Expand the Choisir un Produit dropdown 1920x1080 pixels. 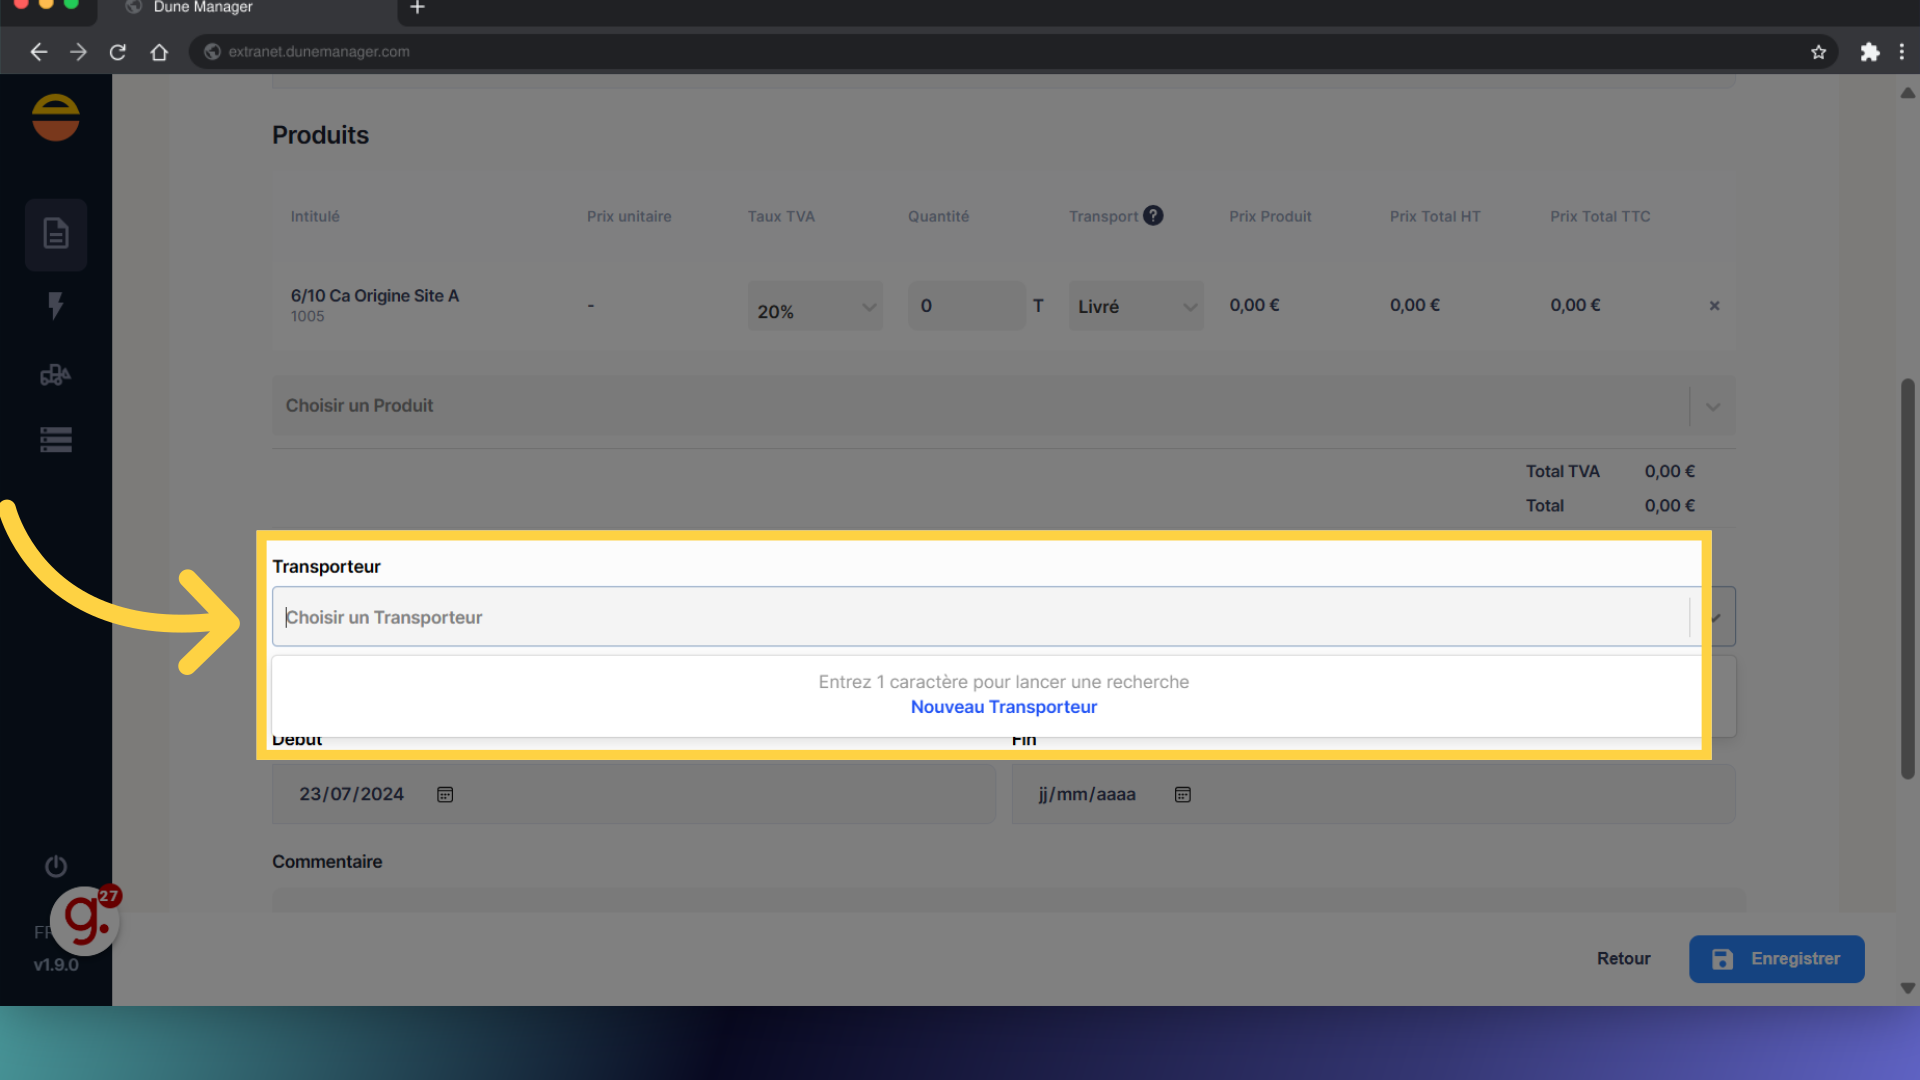[1712, 407]
